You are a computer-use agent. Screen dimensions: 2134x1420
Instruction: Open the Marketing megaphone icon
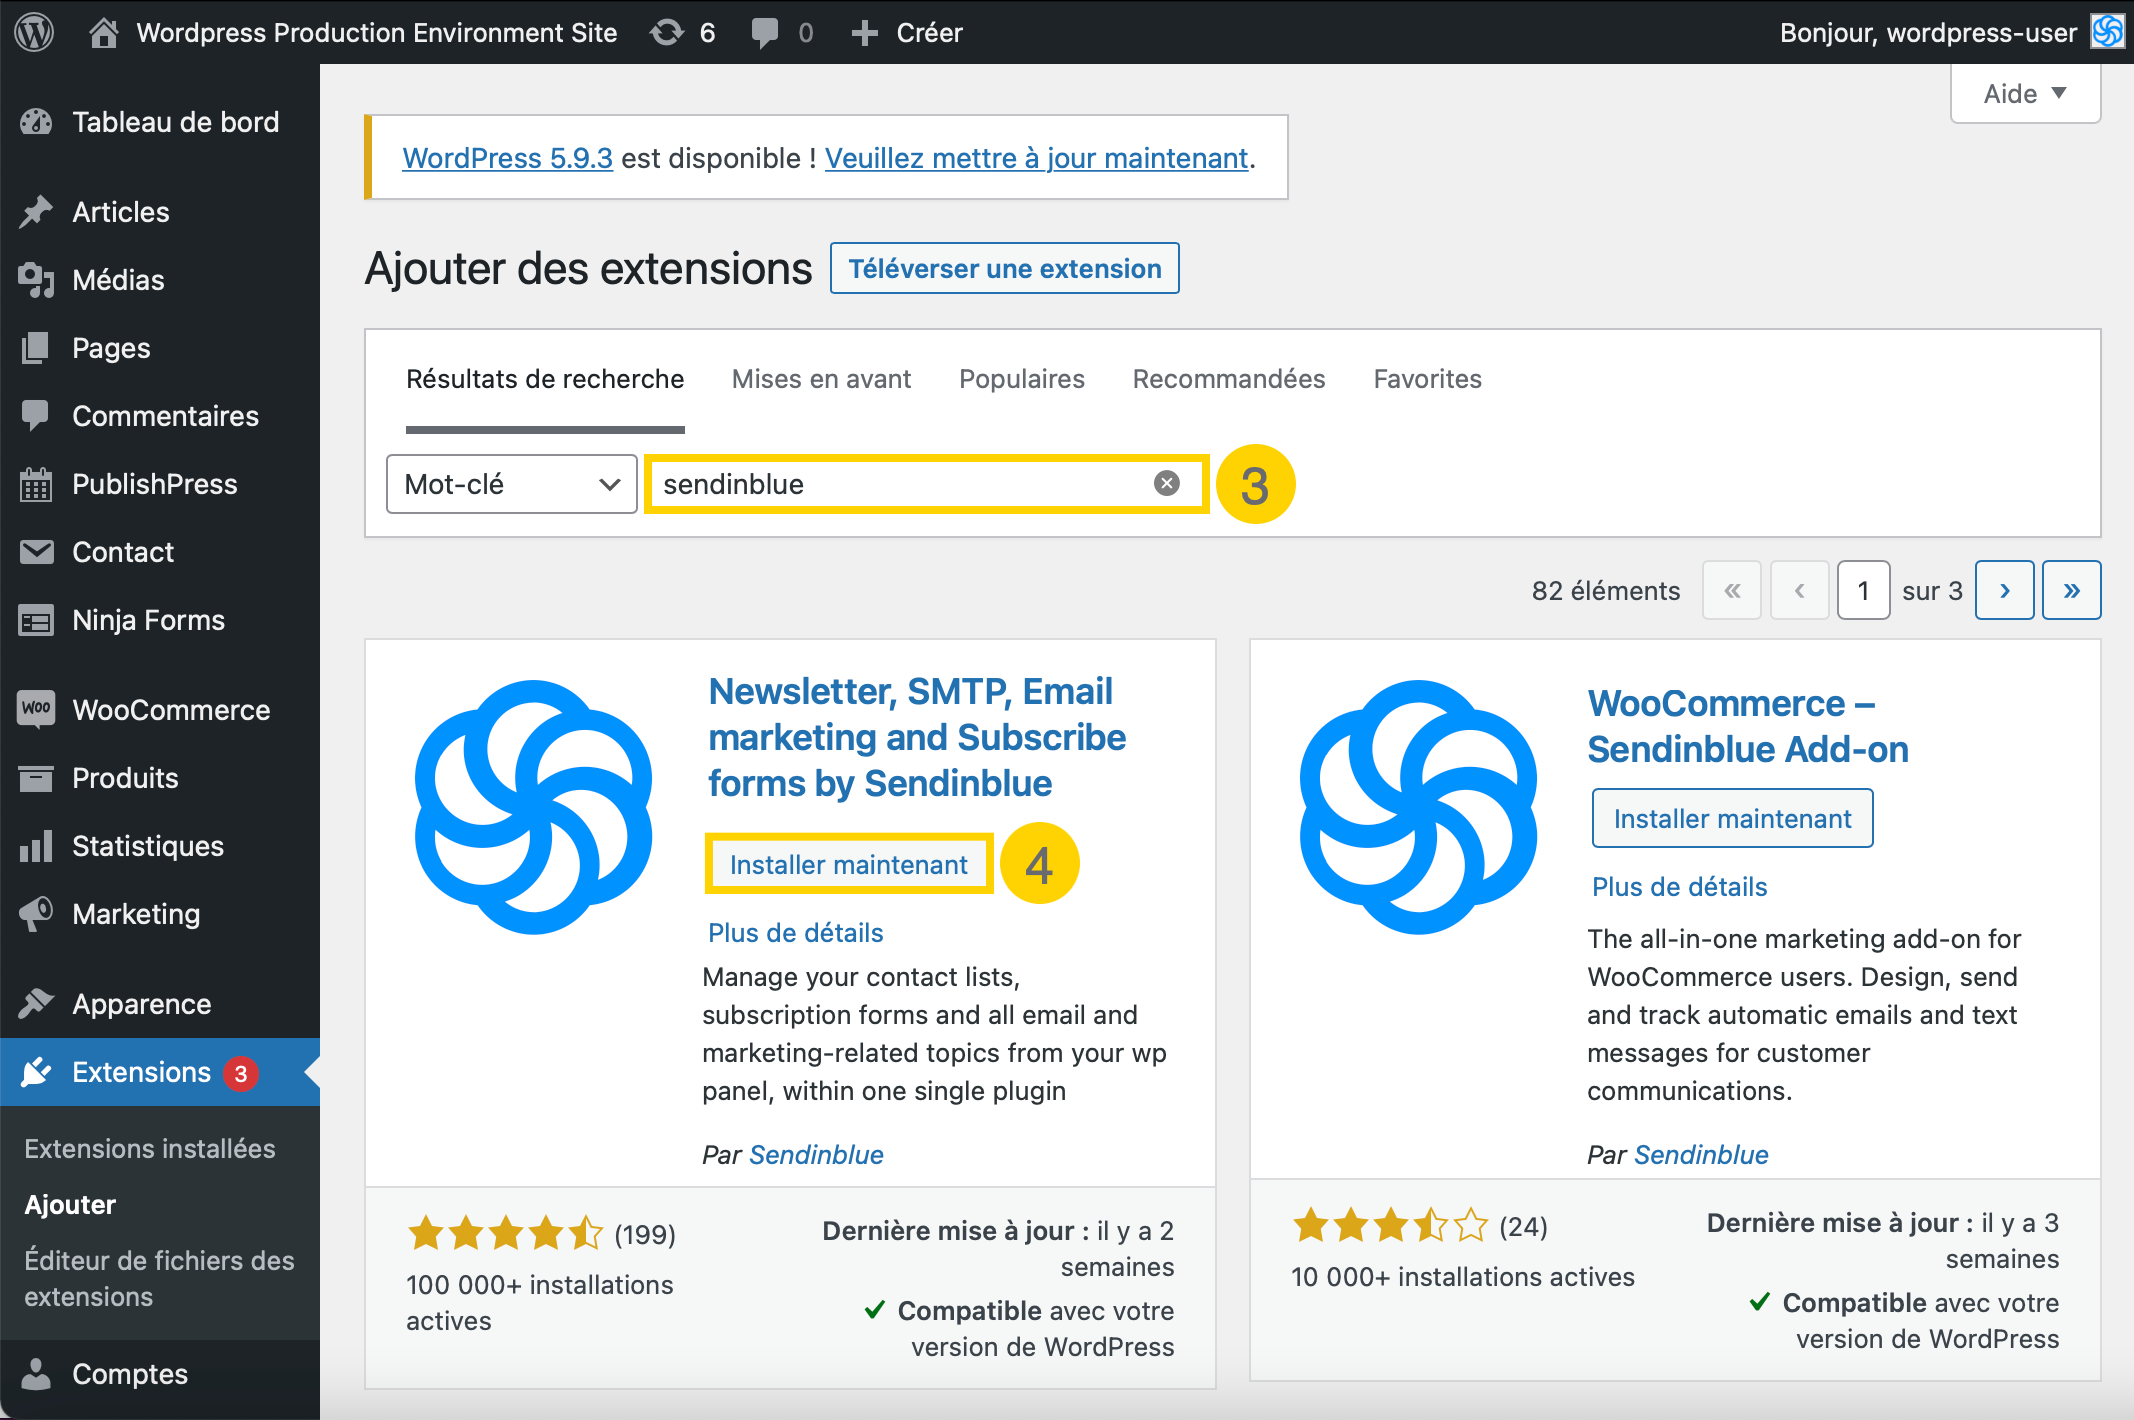tap(37, 913)
